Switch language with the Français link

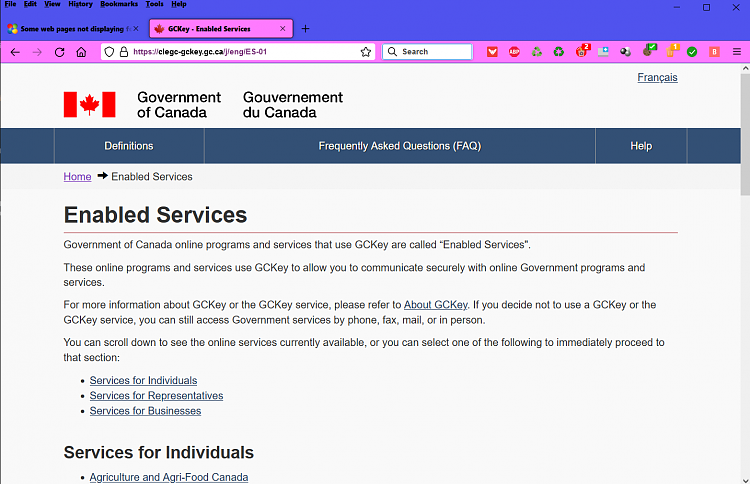pos(657,77)
